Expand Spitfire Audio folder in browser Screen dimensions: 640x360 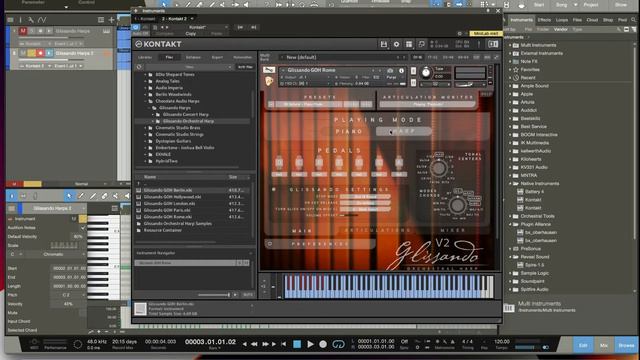510,289
